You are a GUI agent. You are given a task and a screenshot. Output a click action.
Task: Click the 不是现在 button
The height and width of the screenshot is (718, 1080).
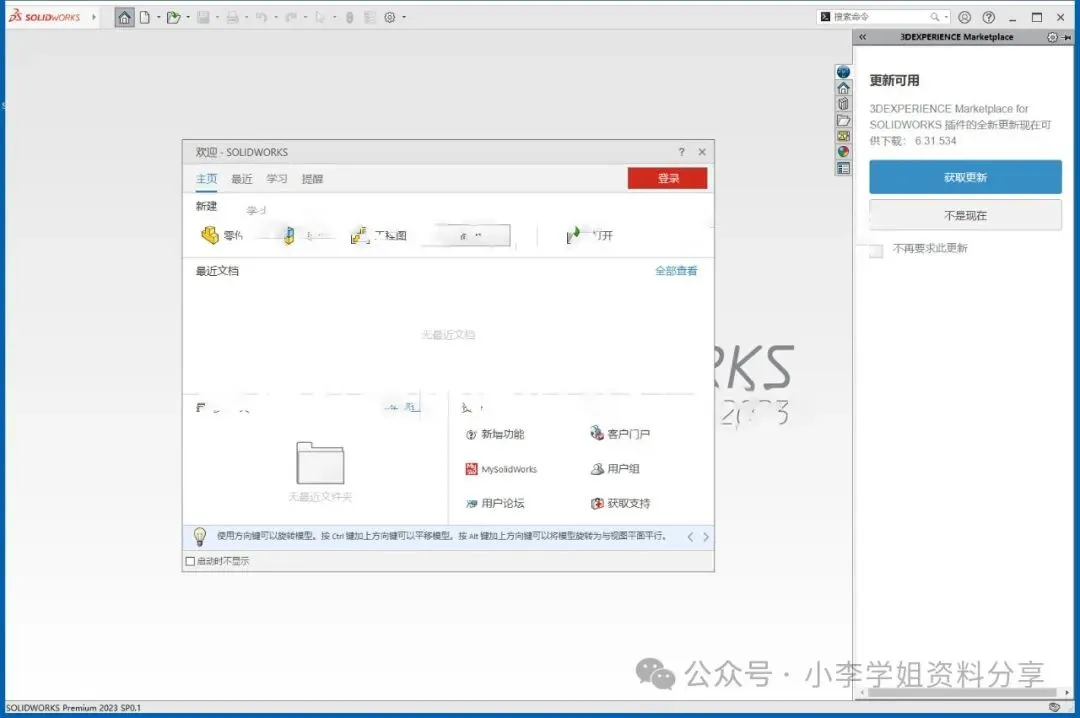pyautogui.click(x=965, y=216)
